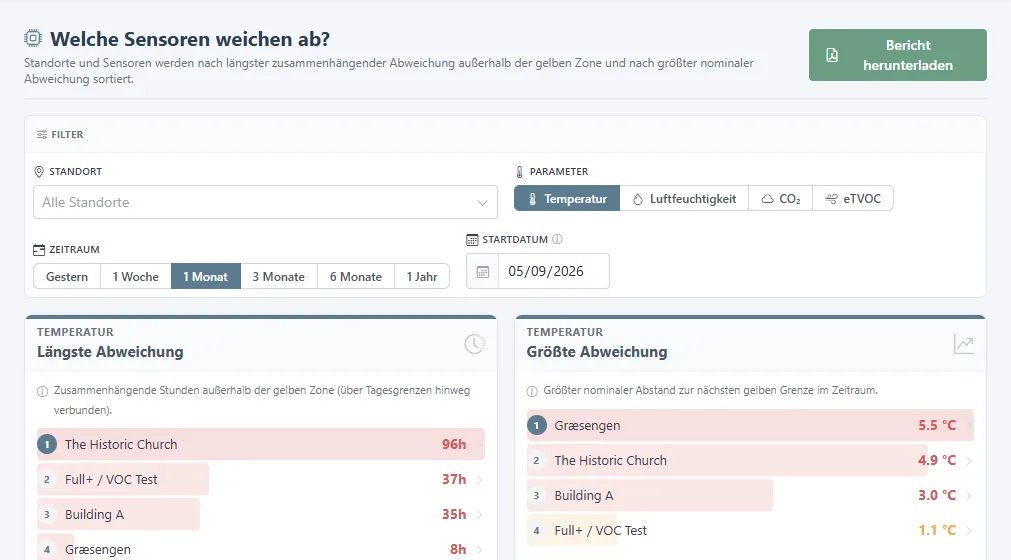Select the eTVOC parameter
This screenshot has height=560, width=1011.
pyautogui.click(x=853, y=198)
